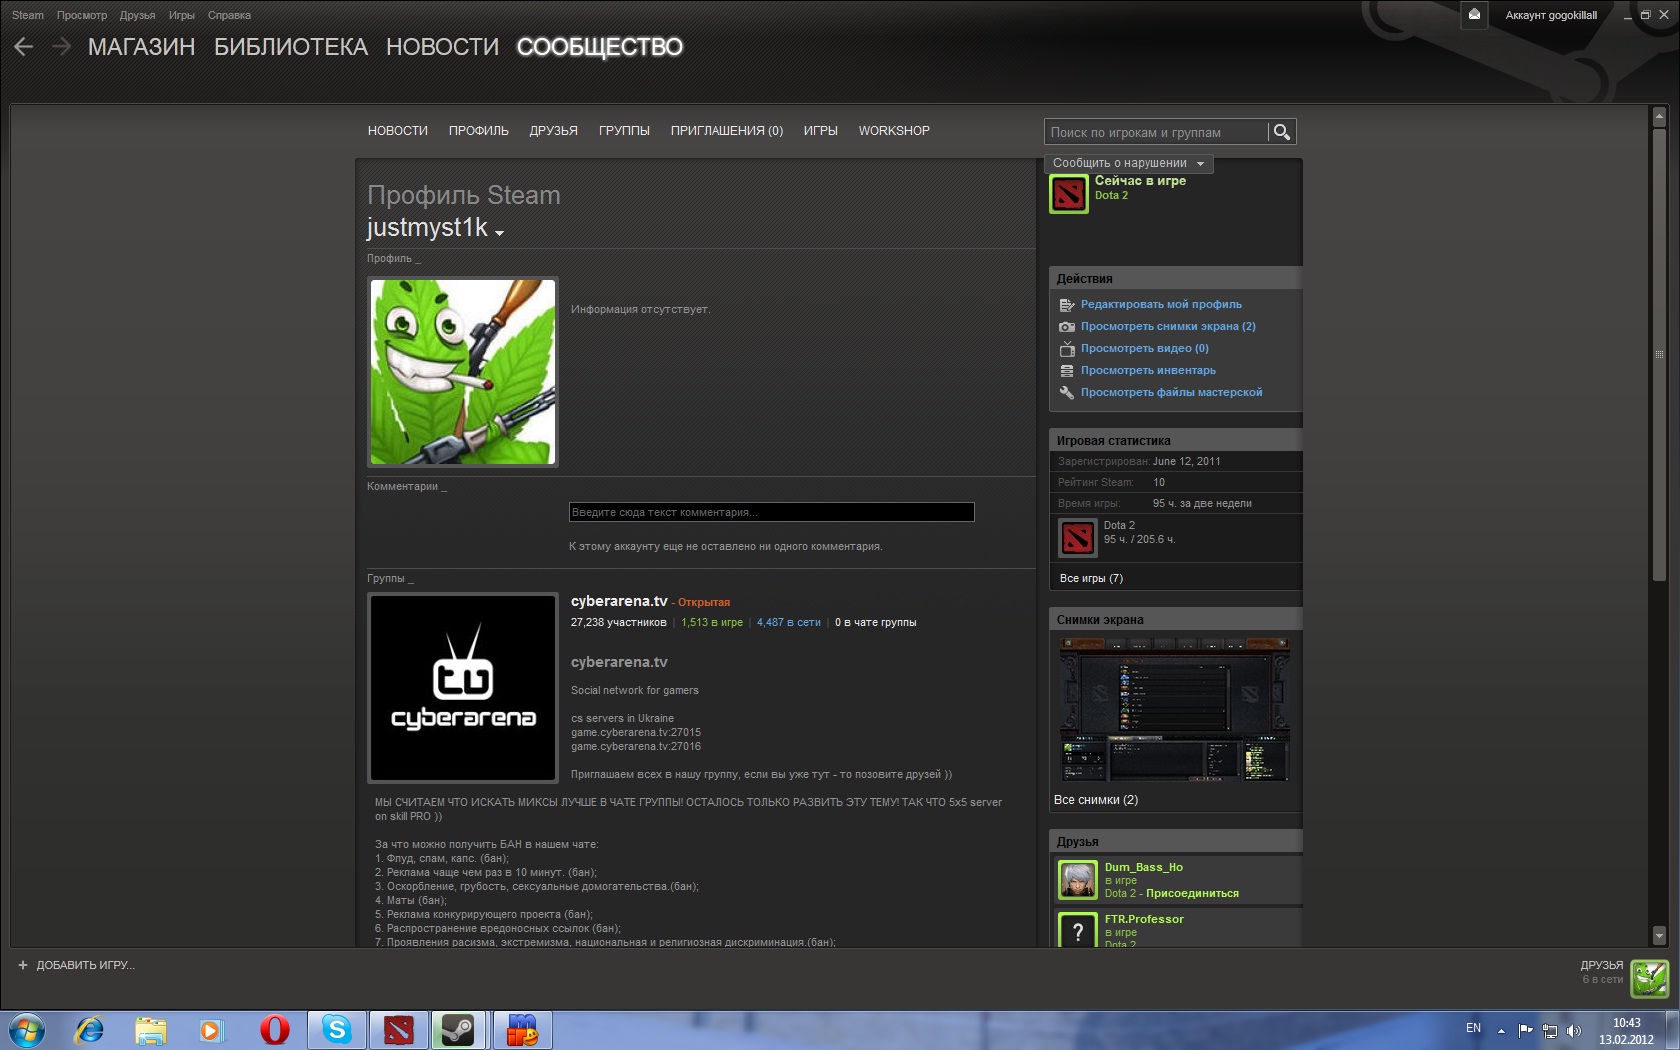The width and height of the screenshot is (1680, 1050).
Task: Go to the БИБЛИОТЕКА section
Action: (291, 47)
